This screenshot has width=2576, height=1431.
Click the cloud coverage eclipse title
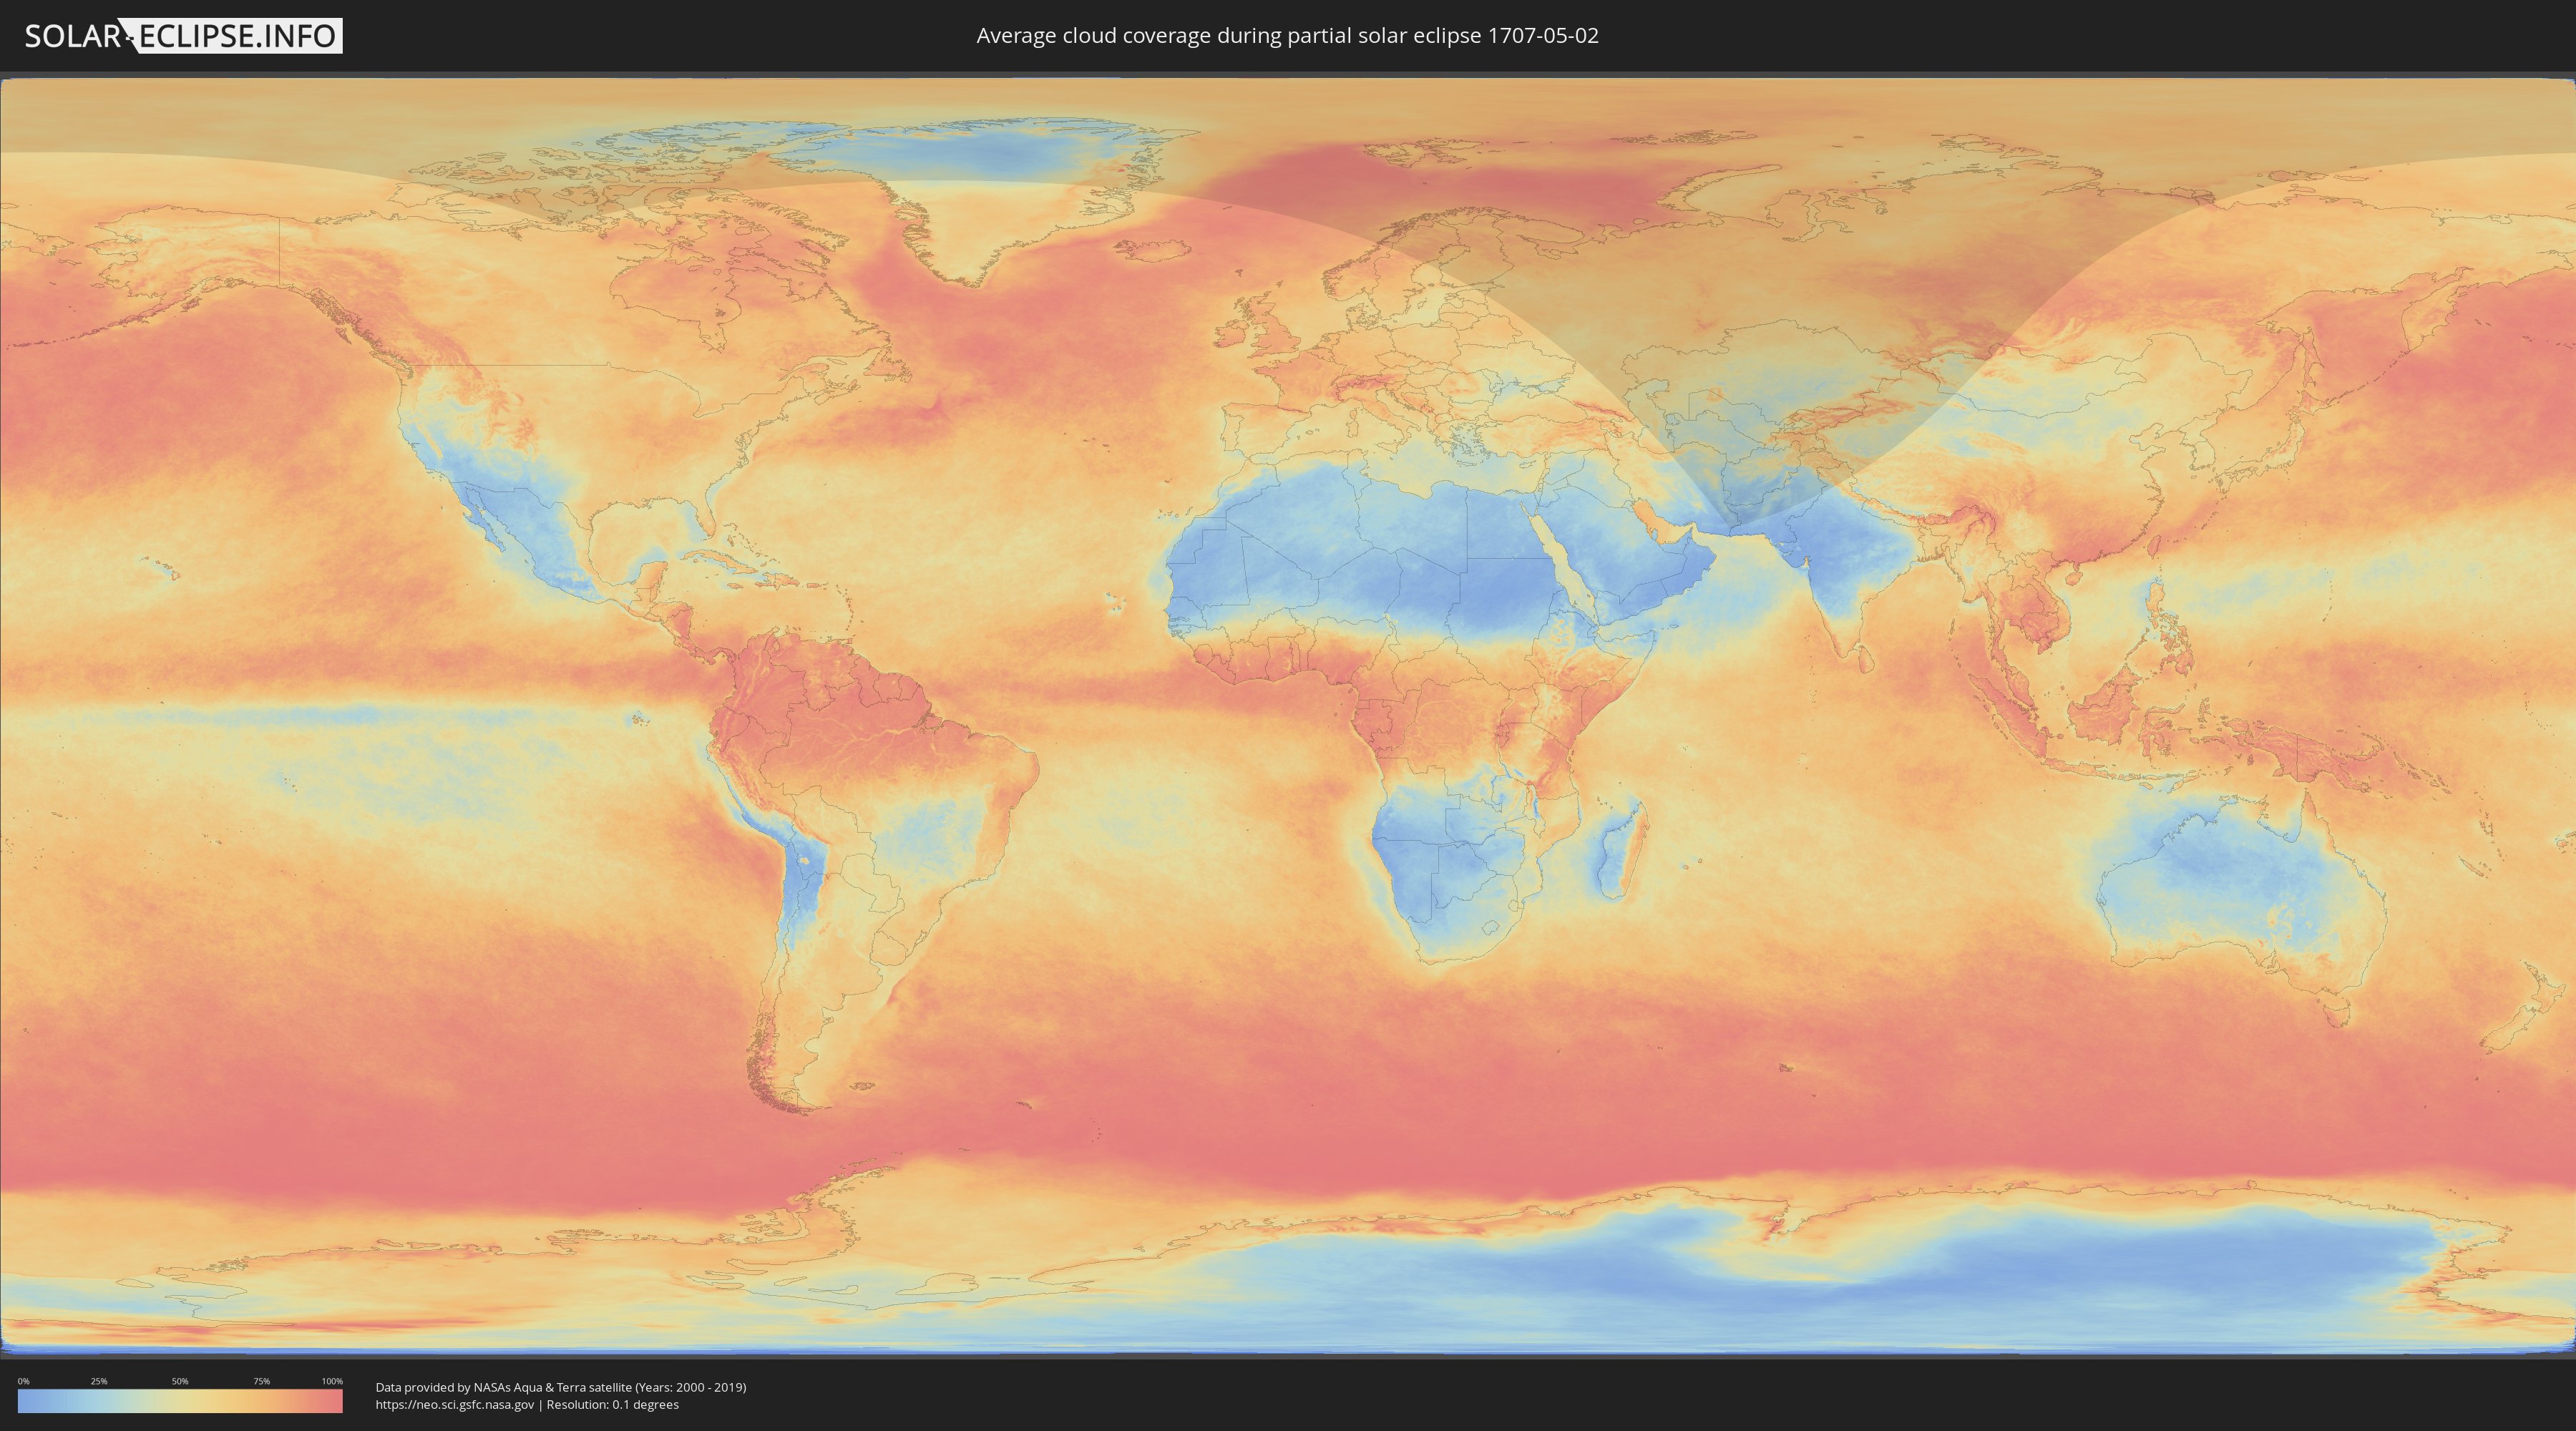(1287, 36)
